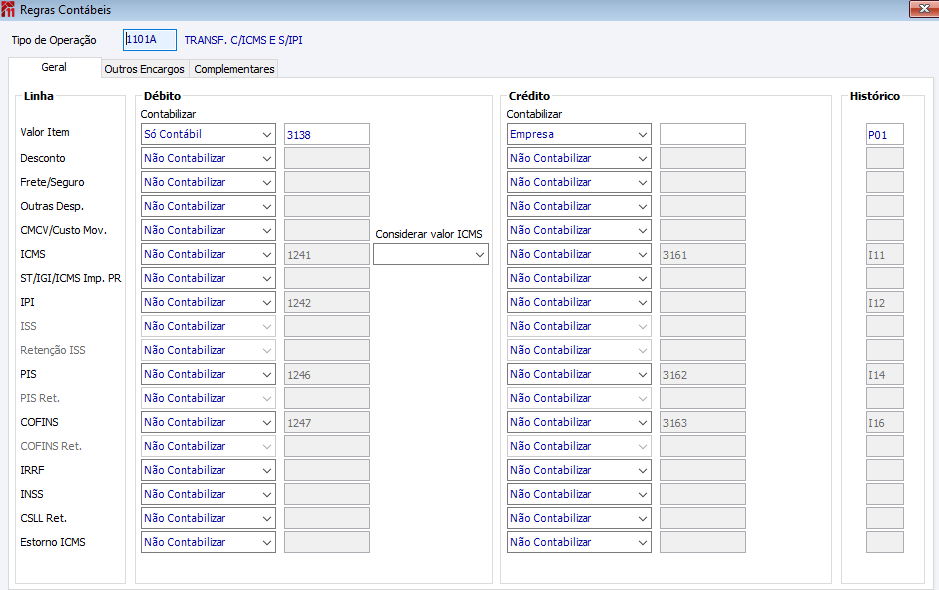
Task: Open the Estorno ICMS debit Contabilizar dropdown
Action: point(208,541)
